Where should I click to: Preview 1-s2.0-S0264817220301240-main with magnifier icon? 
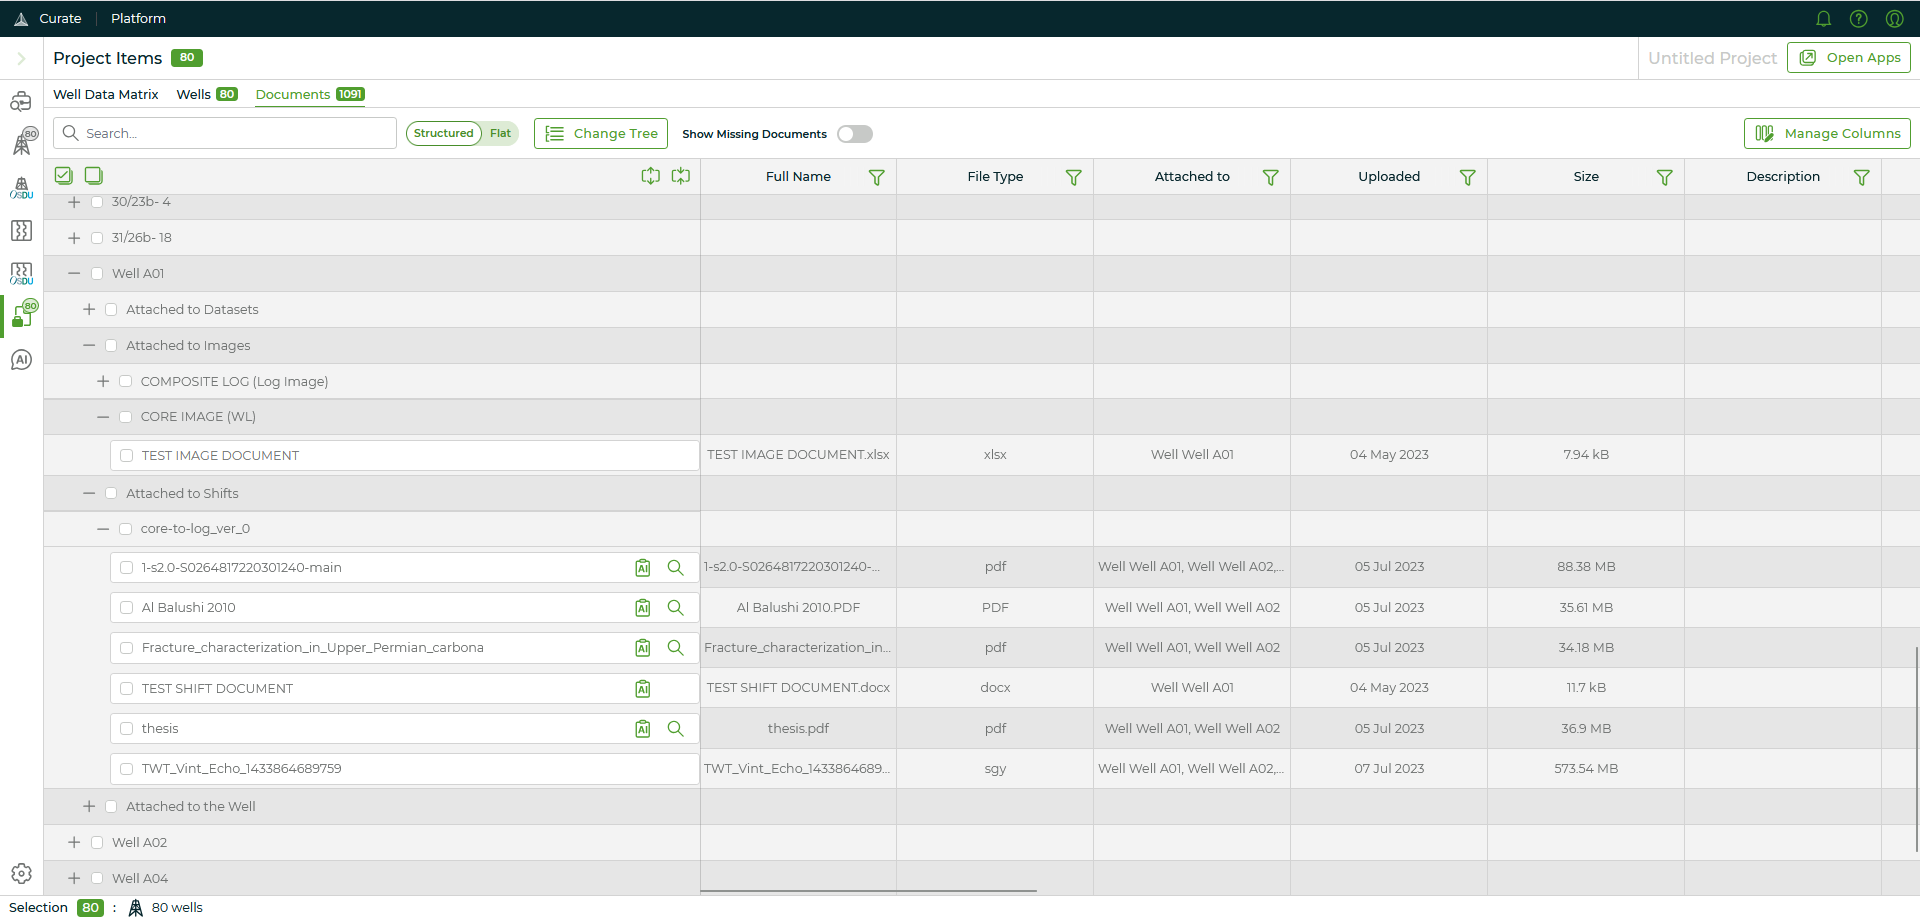click(x=676, y=568)
